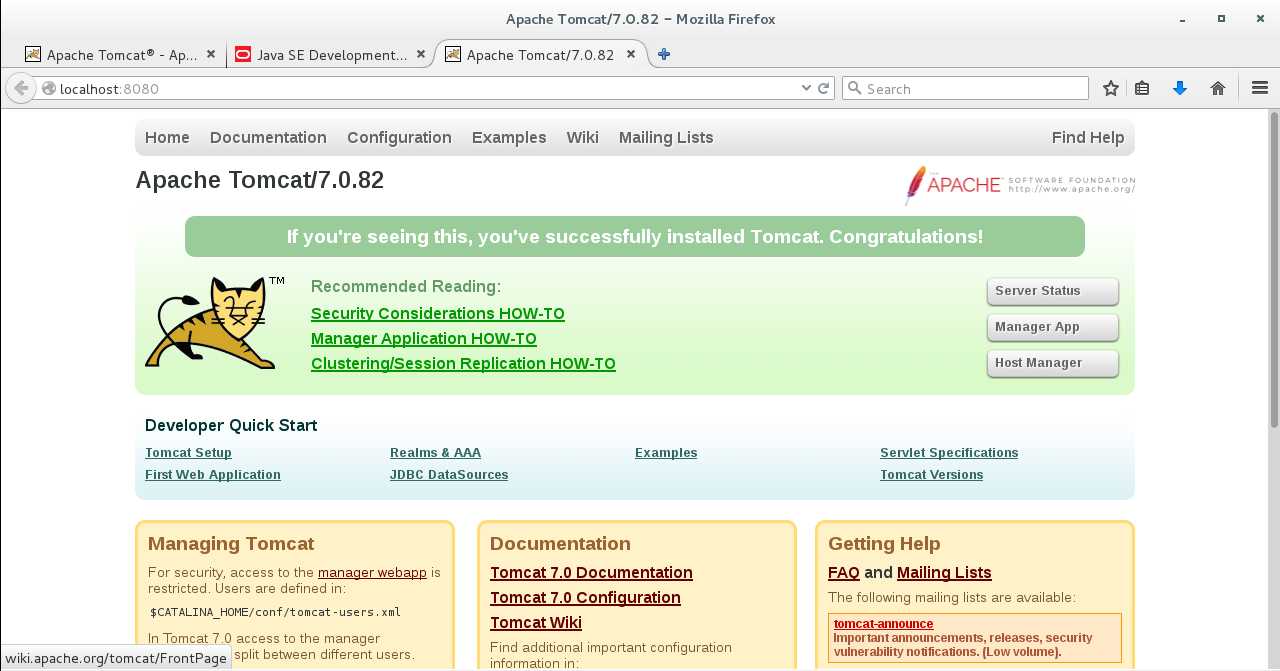The image size is (1280, 671).
Task: Show bookmarks list icon
Action: 1142,88
